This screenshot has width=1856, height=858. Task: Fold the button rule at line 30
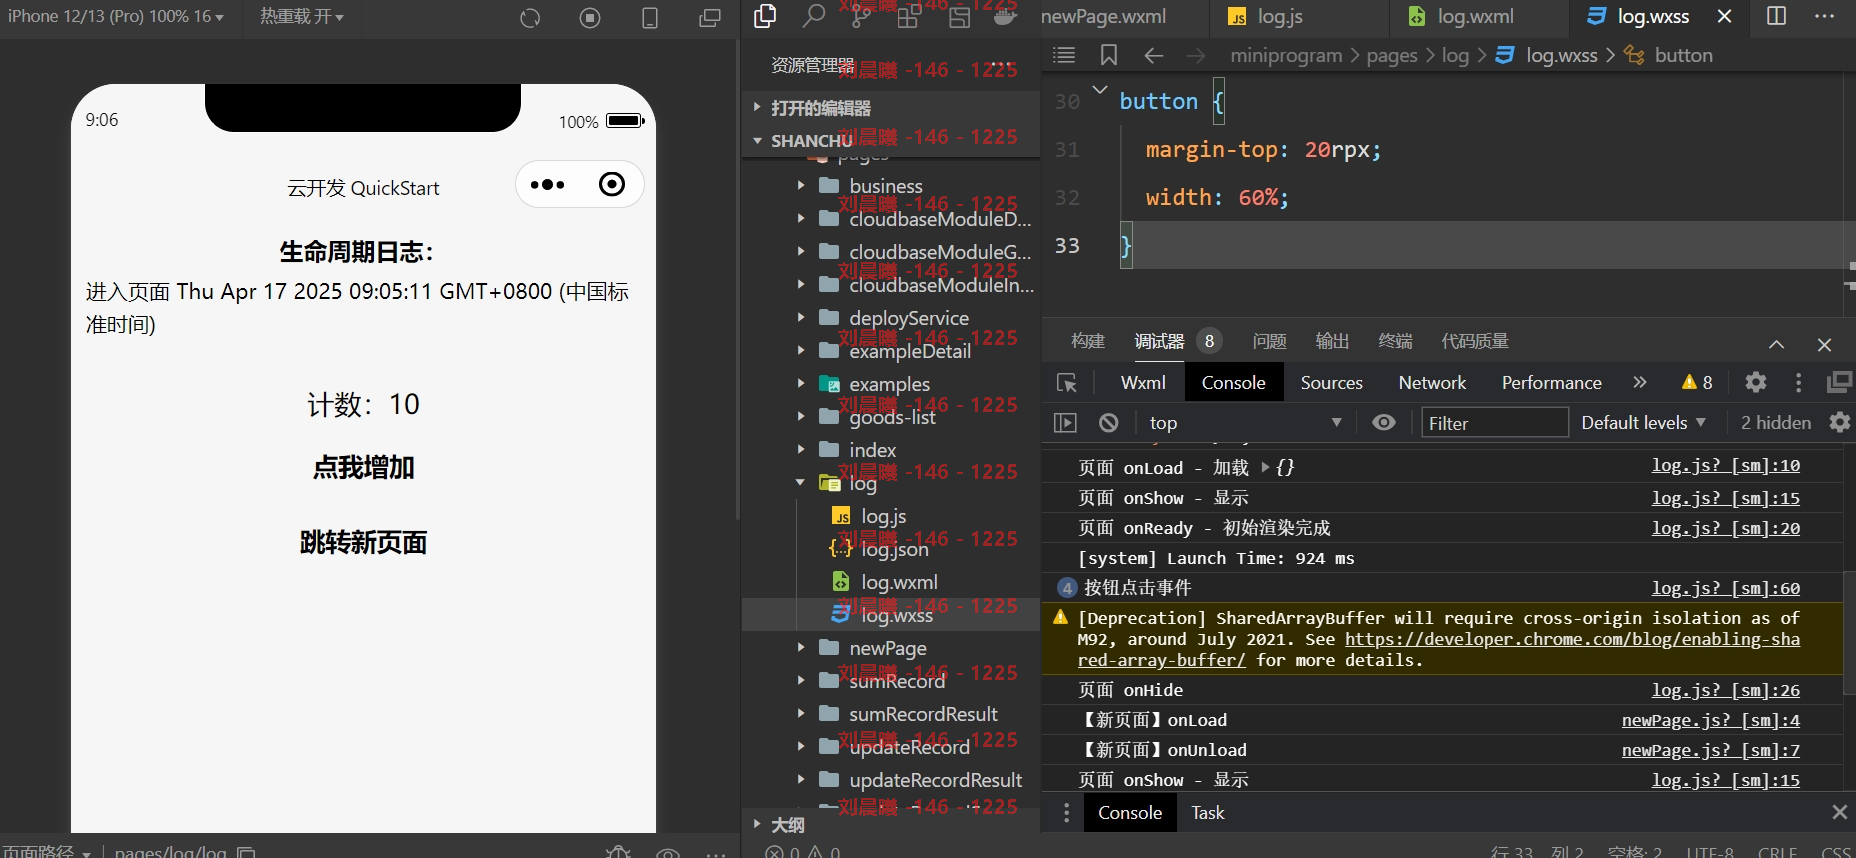click(x=1100, y=90)
